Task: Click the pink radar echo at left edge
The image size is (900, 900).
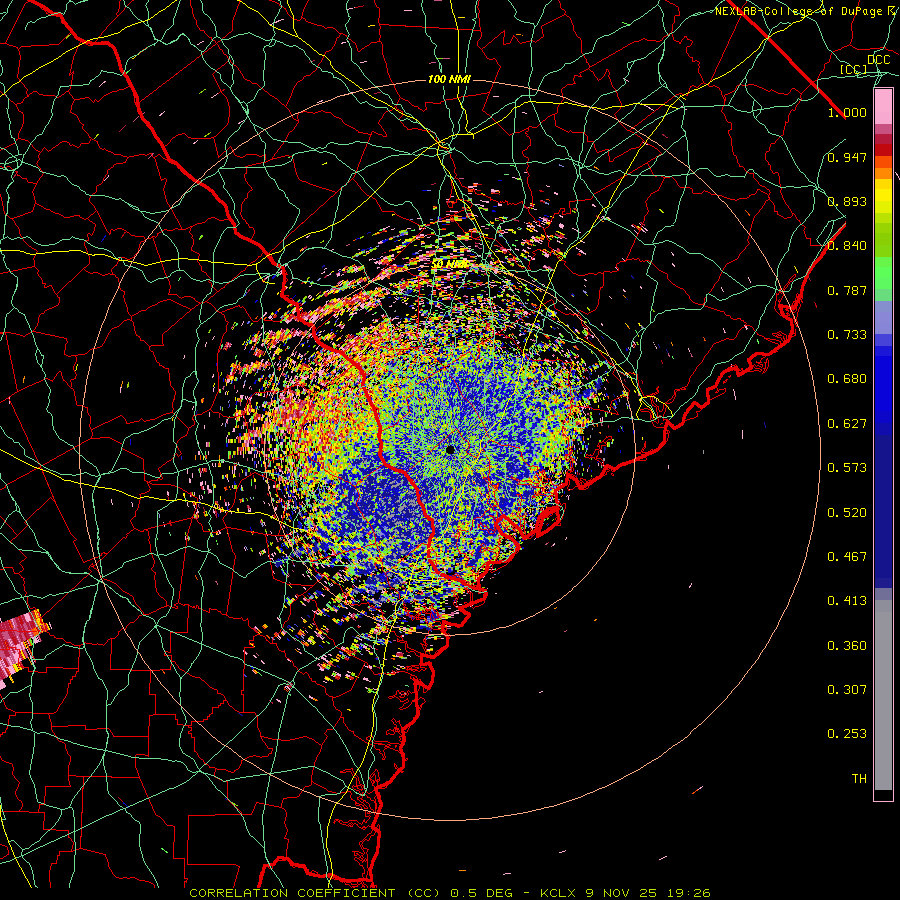Action: (20, 644)
